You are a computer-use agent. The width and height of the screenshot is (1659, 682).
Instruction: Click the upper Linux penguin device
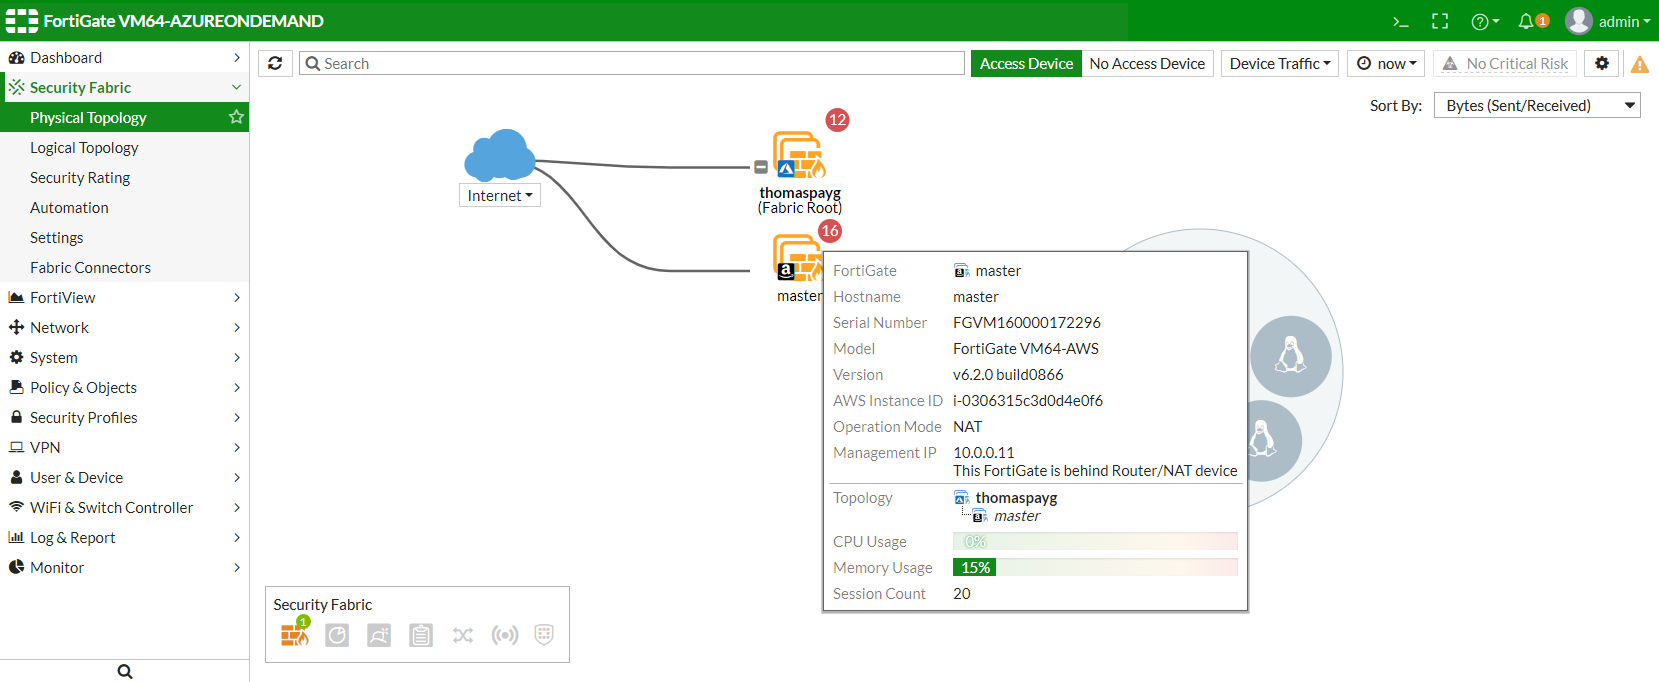point(1291,356)
